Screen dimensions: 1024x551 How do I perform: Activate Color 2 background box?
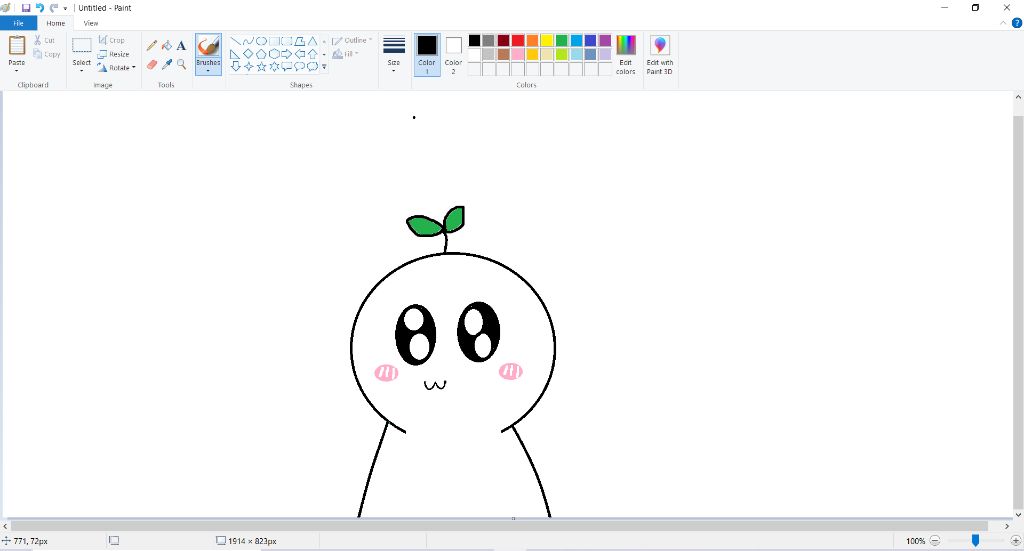click(x=453, y=55)
